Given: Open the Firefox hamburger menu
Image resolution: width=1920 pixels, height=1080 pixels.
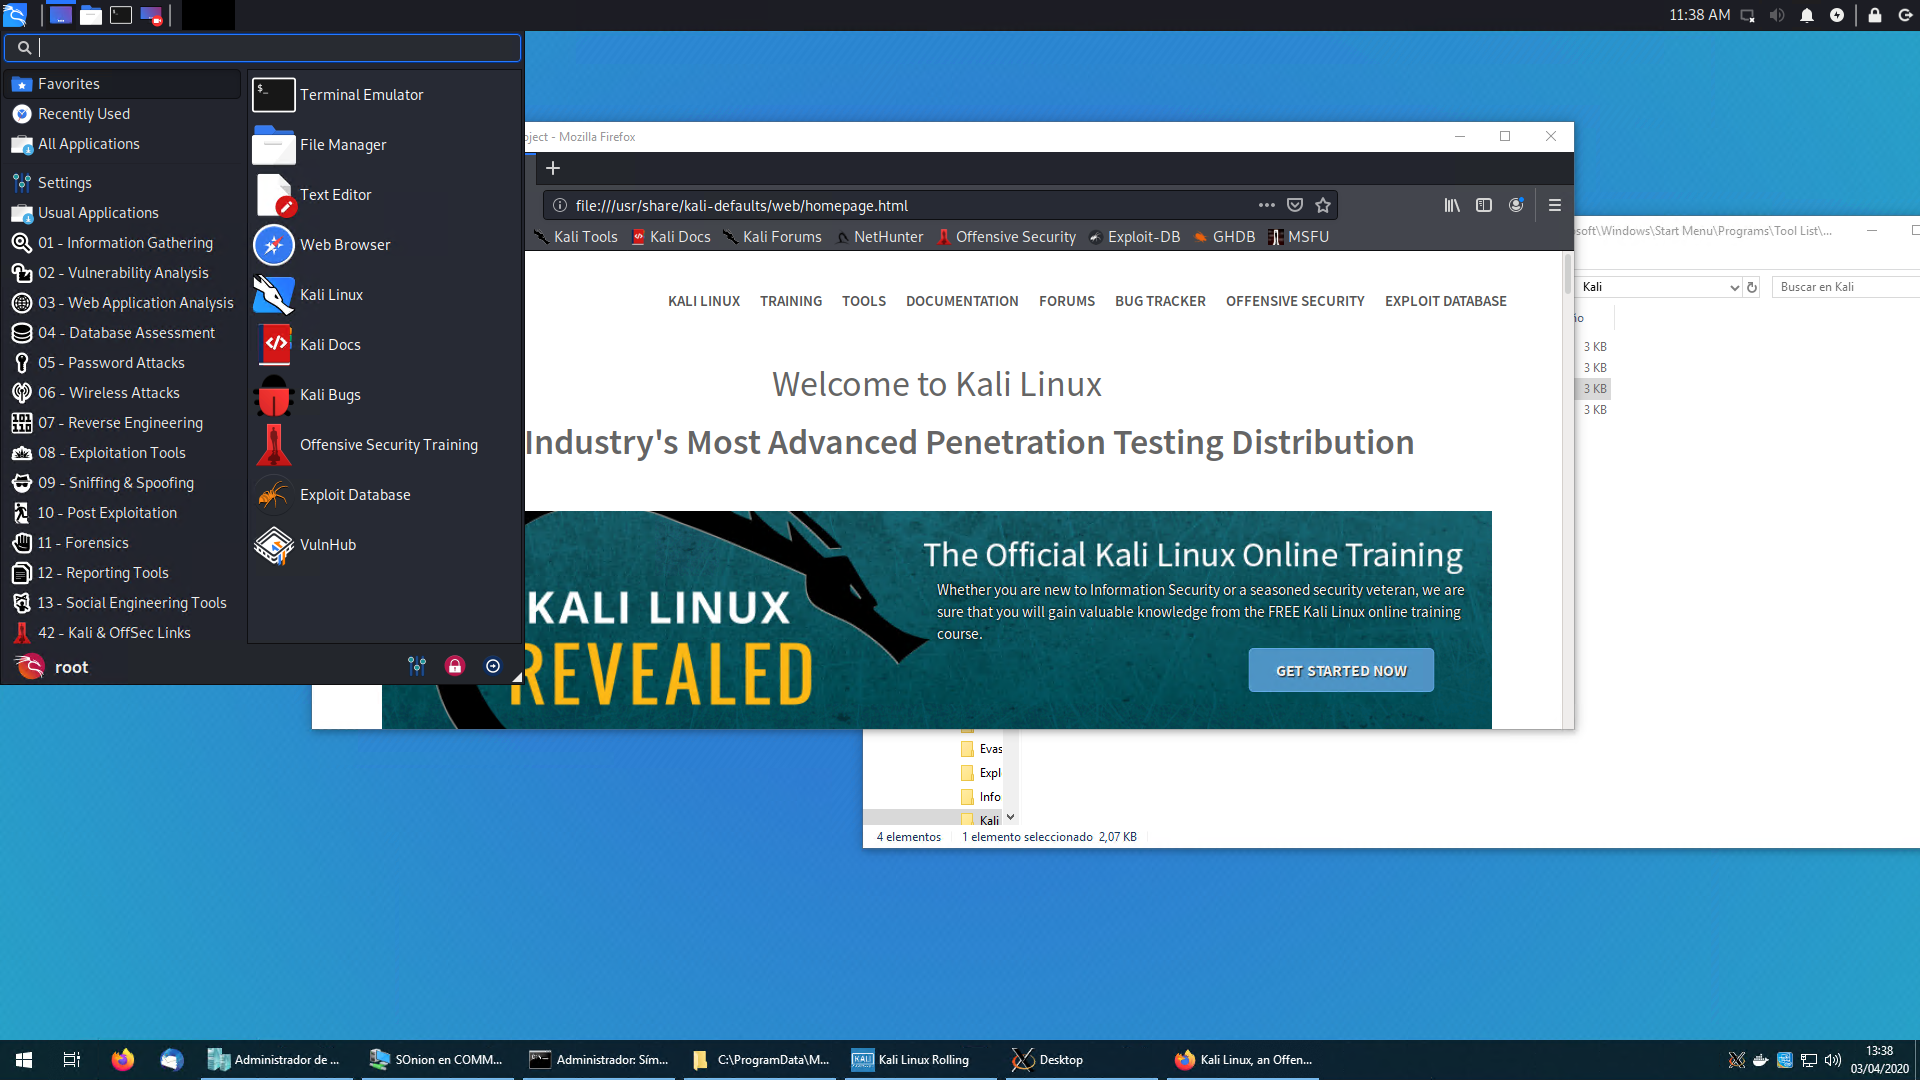Looking at the screenshot, I should [1554, 205].
